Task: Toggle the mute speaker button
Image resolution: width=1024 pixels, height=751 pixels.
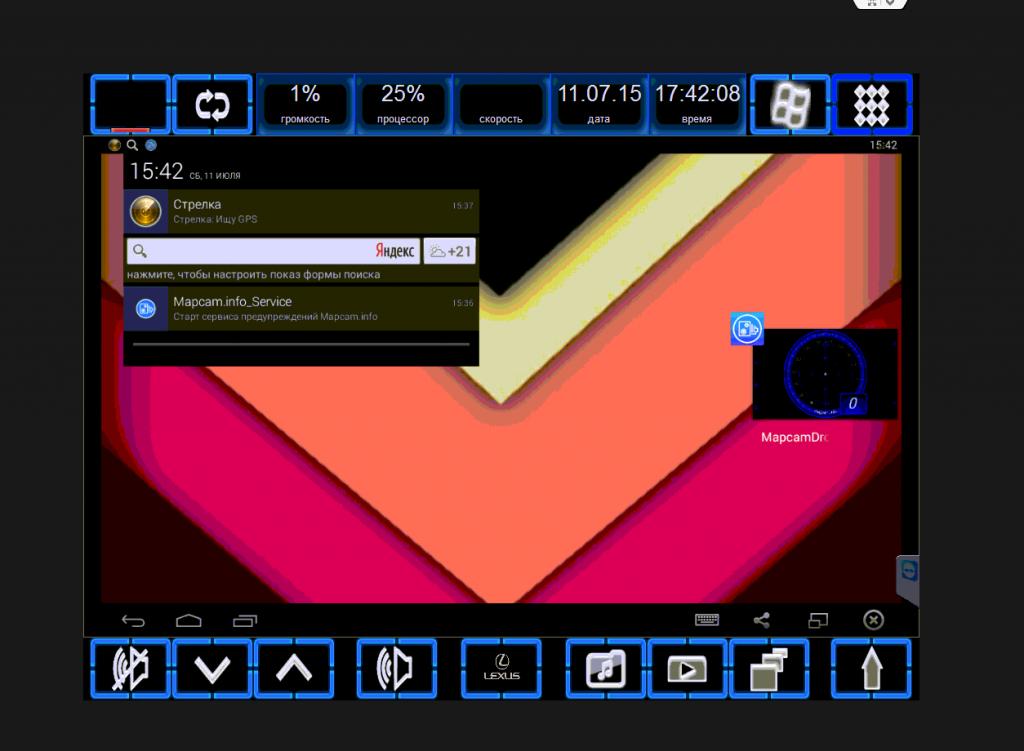Action: [130, 669]
